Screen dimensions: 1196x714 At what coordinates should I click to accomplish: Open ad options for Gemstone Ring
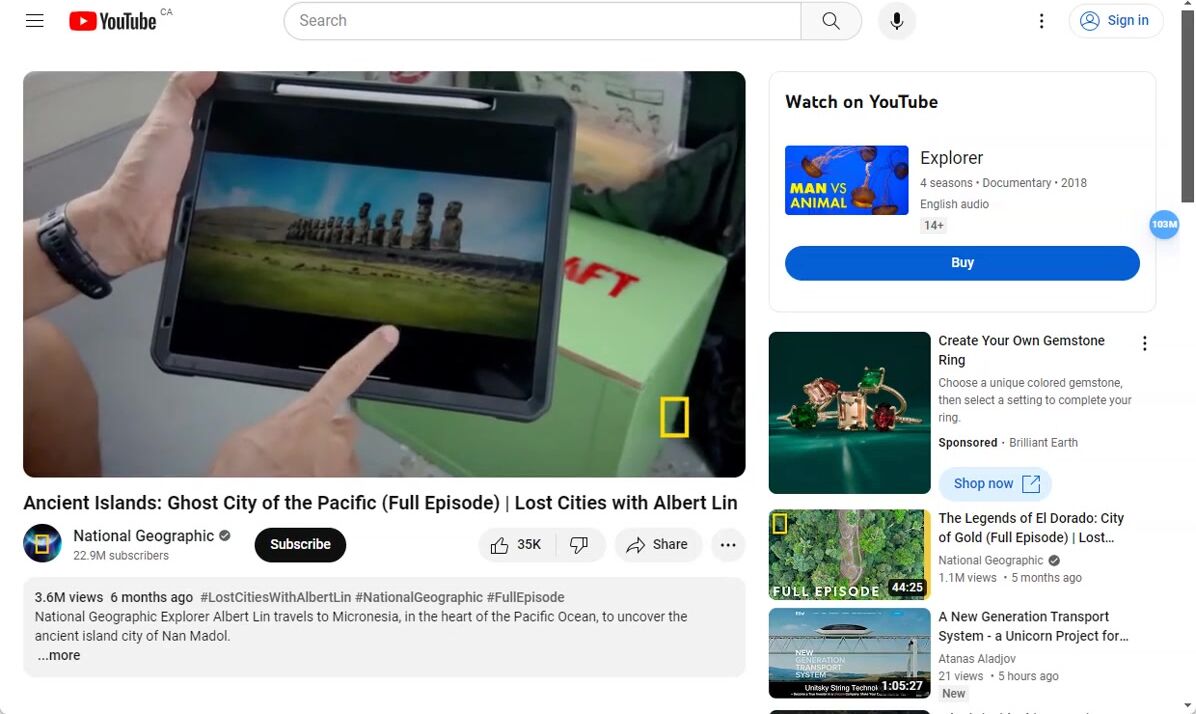1144,343
